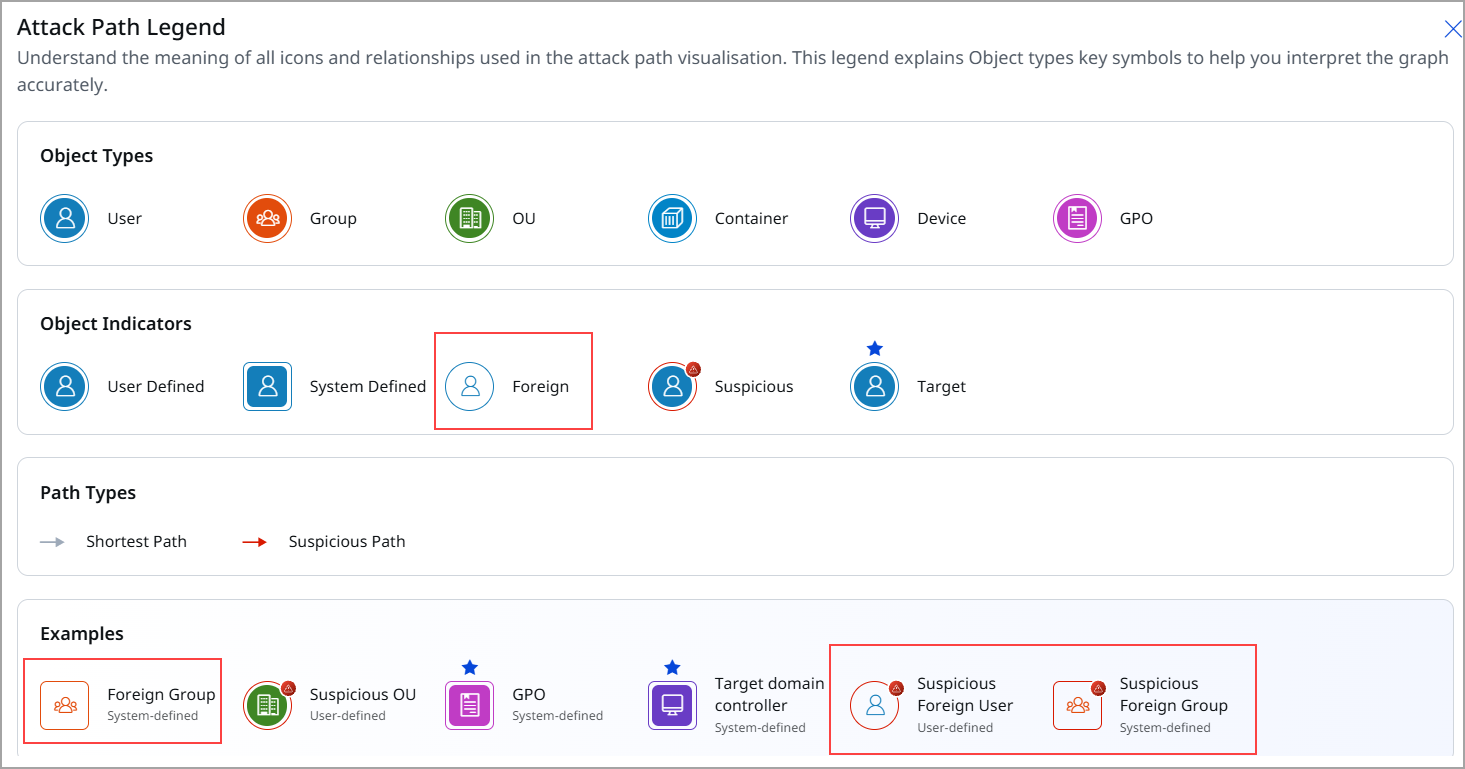Click the green OU object type icon

click(469, 218)
